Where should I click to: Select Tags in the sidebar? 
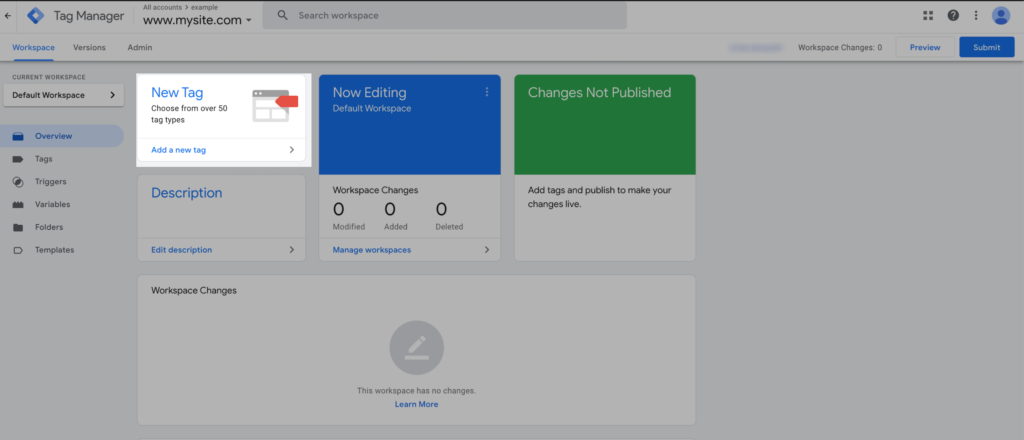[x=43, y=159]
